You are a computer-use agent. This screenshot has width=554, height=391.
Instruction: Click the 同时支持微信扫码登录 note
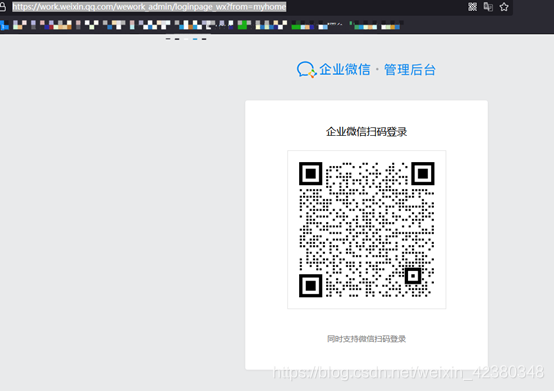coord(366,339)
